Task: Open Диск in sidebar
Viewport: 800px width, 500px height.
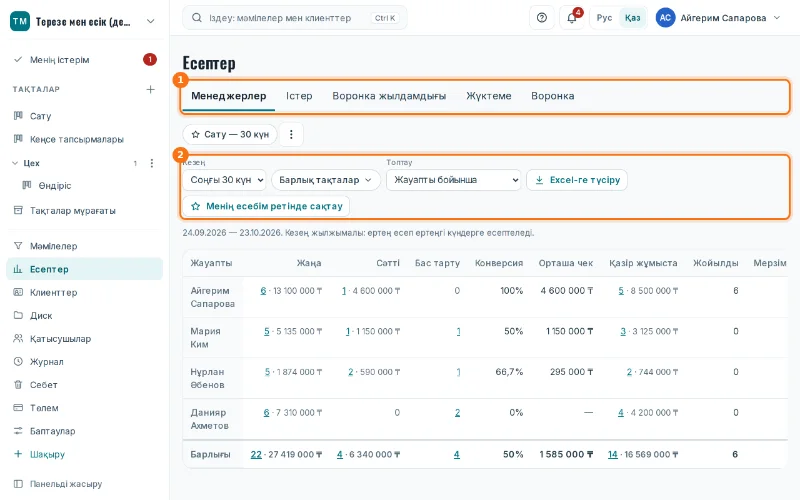Action: 84,315
